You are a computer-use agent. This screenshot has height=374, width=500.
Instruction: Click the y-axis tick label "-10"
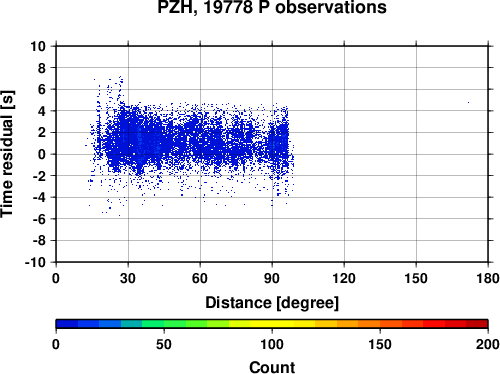click(x=36, y=262)
